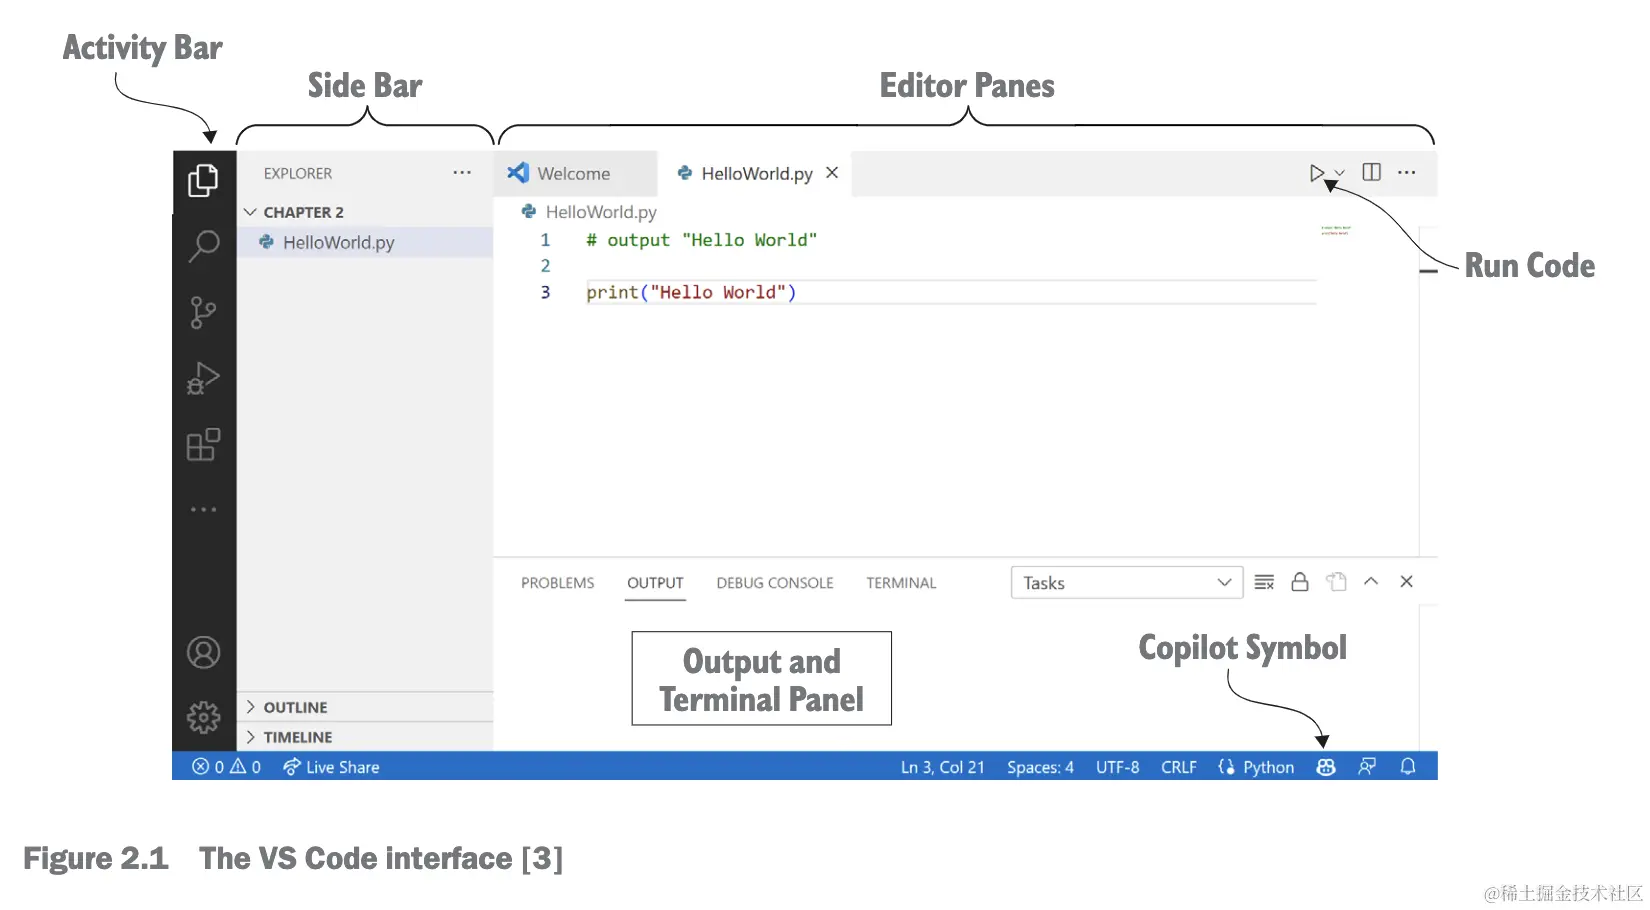The height and width of the screenshot is (910, 1650).
Task: Switch to the OUTPUT panel tab
Action: (x=655, y=583)
